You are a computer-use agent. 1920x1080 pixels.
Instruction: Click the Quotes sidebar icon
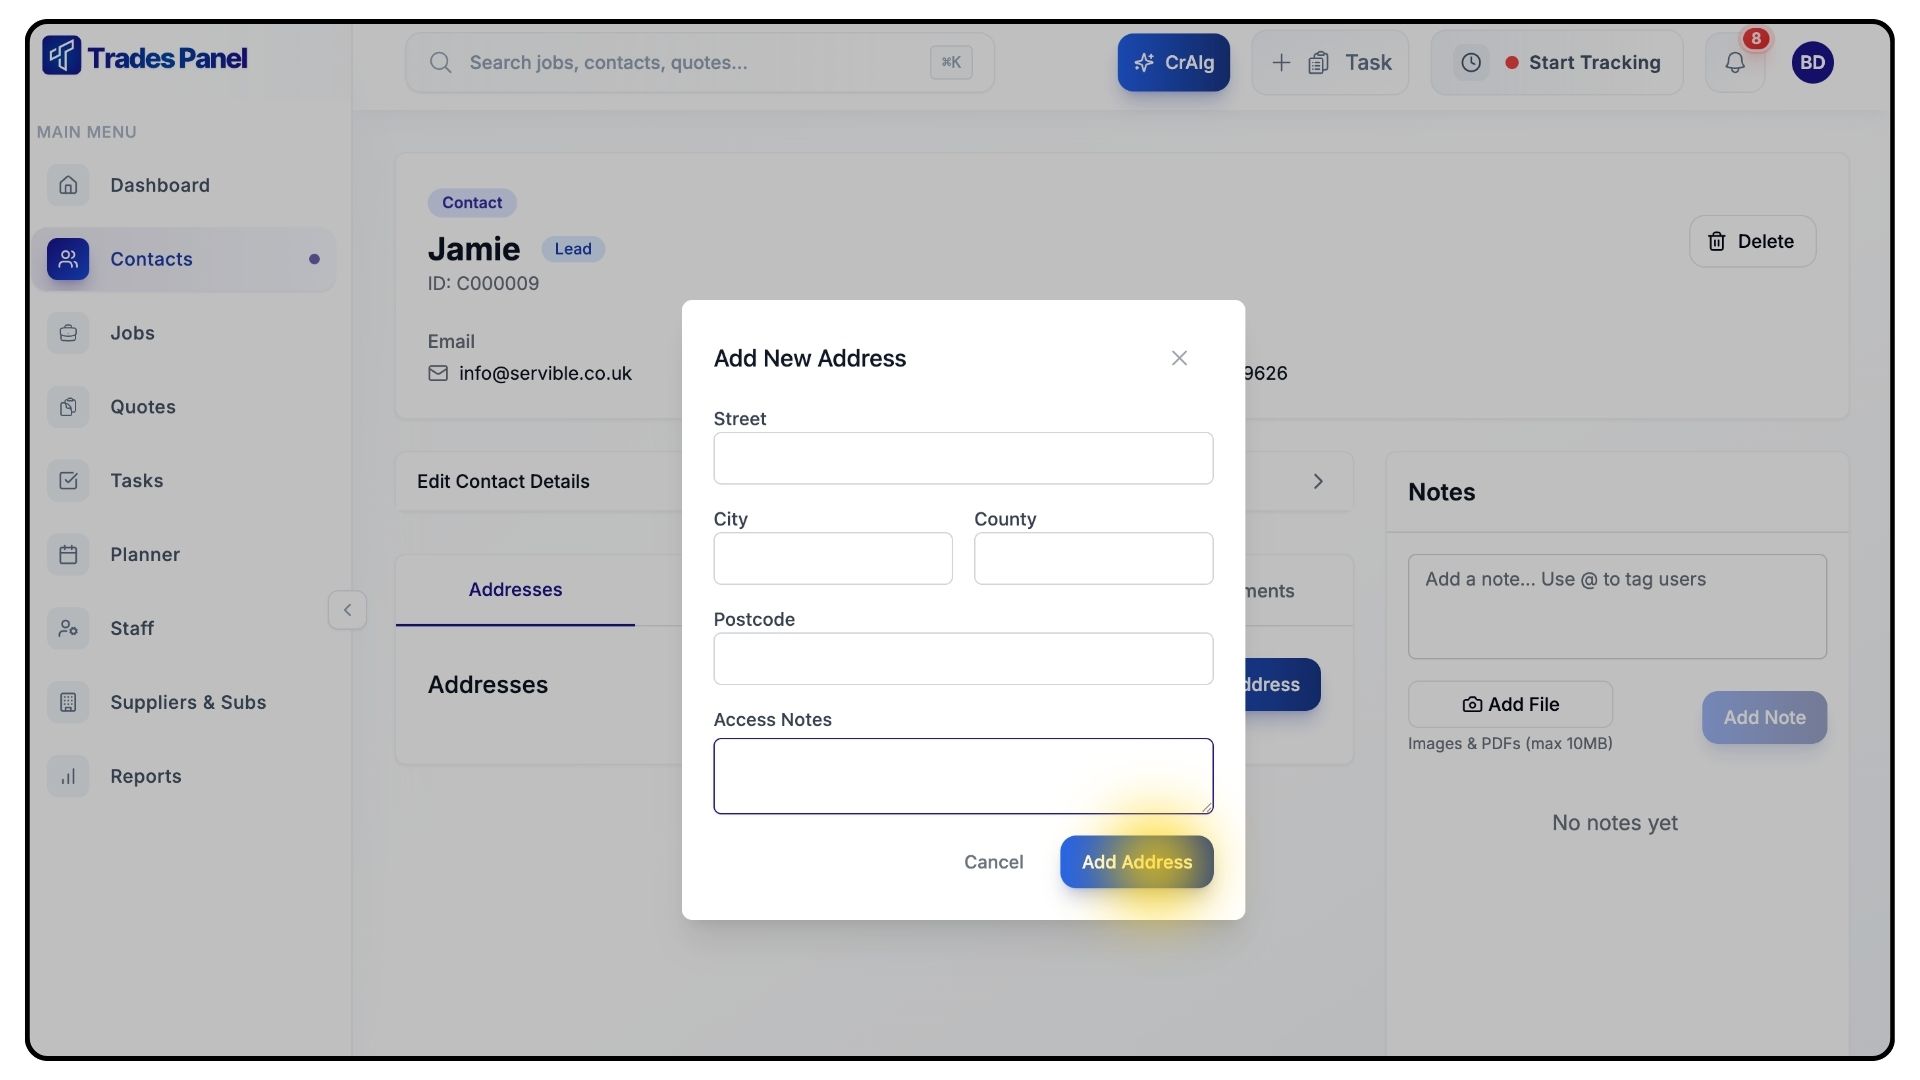click(x=68, y=407)
